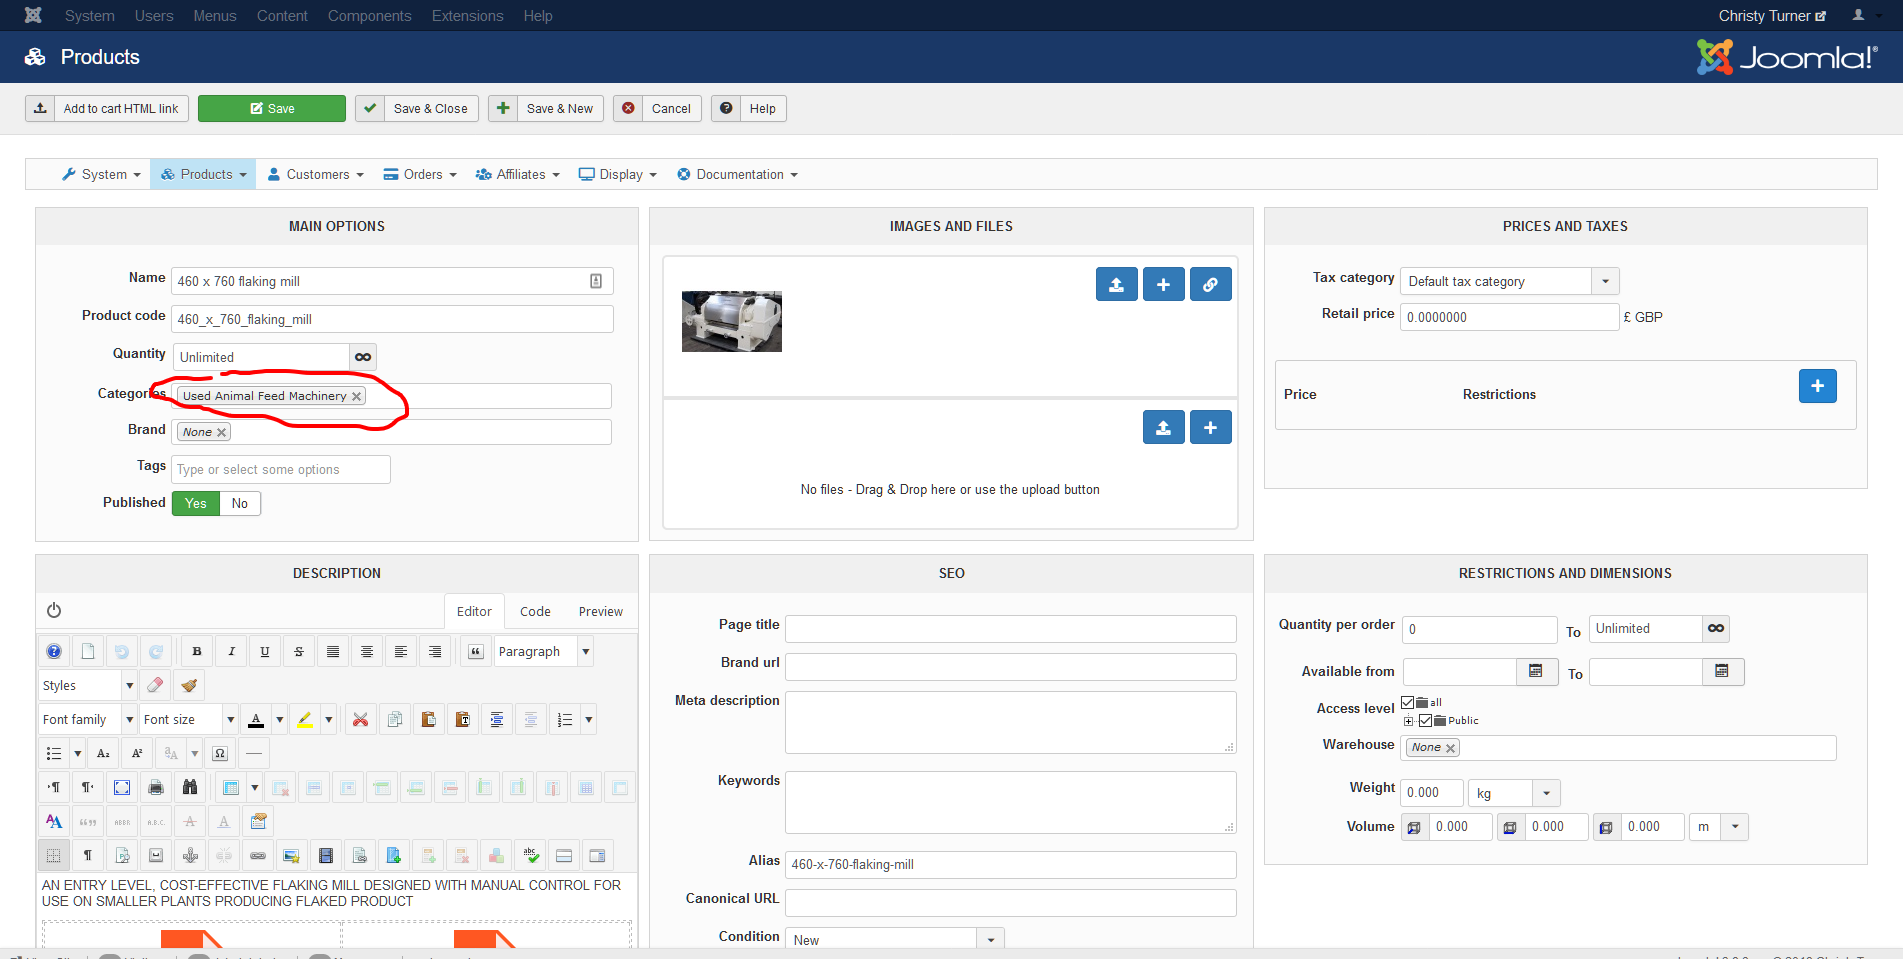Apply strikethrough to editor text
Screen dimensions: 1903x959
[x=299, y=652]
